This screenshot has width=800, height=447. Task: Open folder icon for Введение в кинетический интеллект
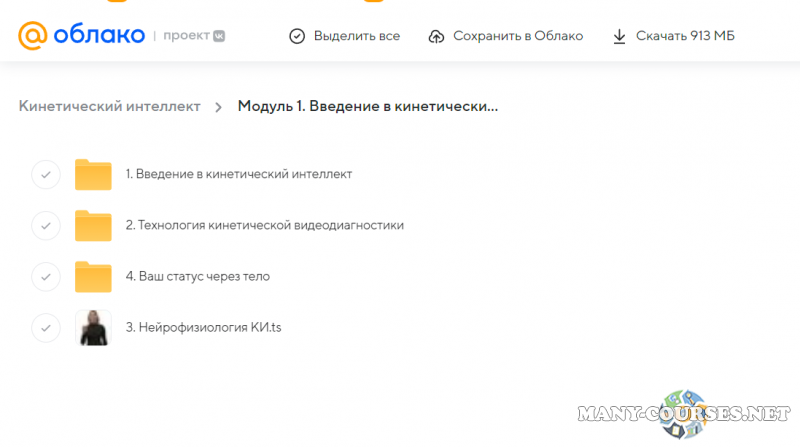point(93,174)
